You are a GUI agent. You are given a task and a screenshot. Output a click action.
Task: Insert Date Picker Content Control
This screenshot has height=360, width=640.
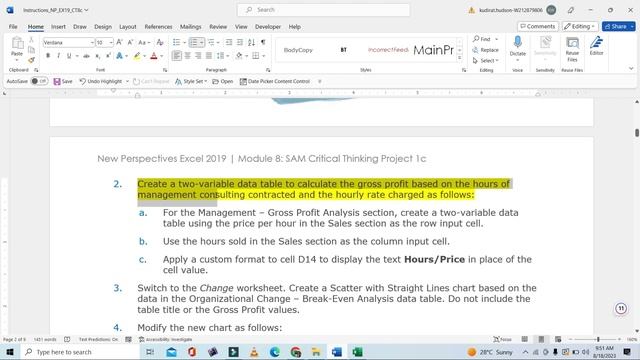point(275,81)
